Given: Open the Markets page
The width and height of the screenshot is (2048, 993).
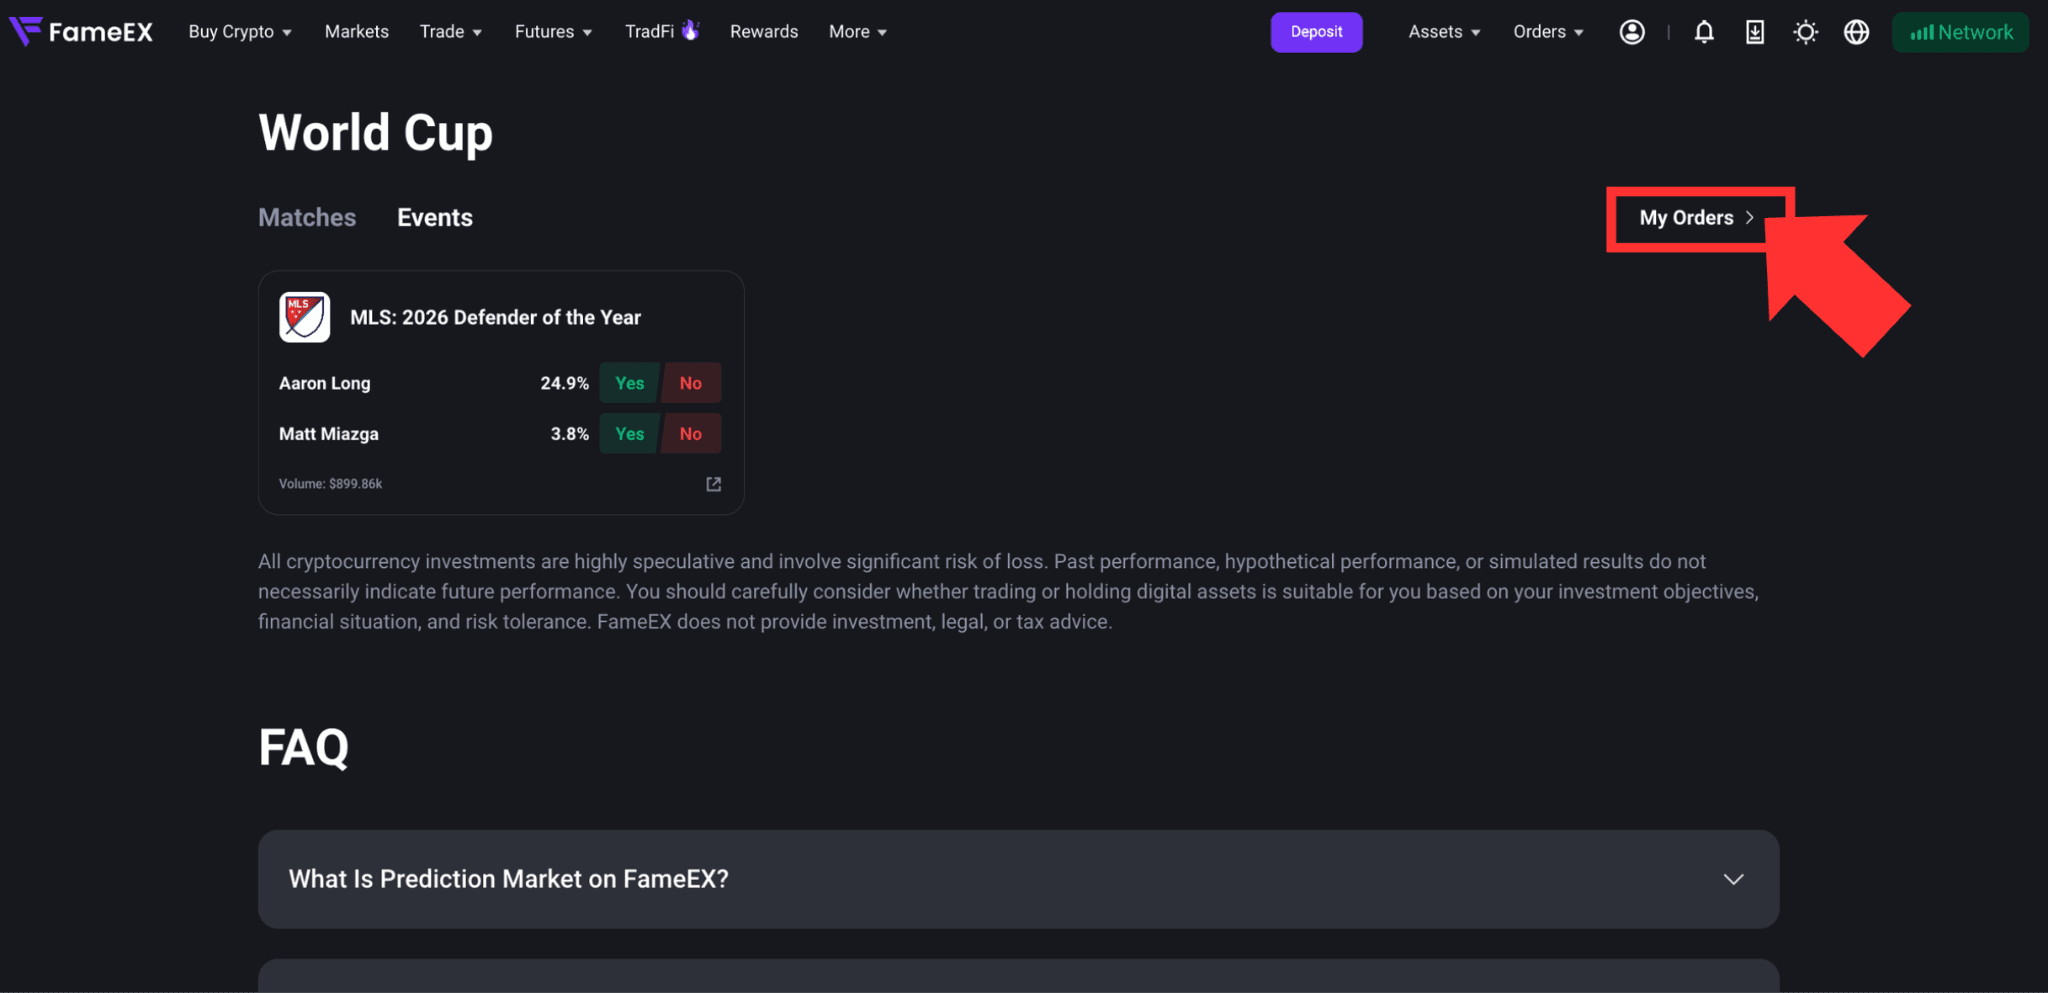Looking at the screenshot, I should (x=357, y=32).
